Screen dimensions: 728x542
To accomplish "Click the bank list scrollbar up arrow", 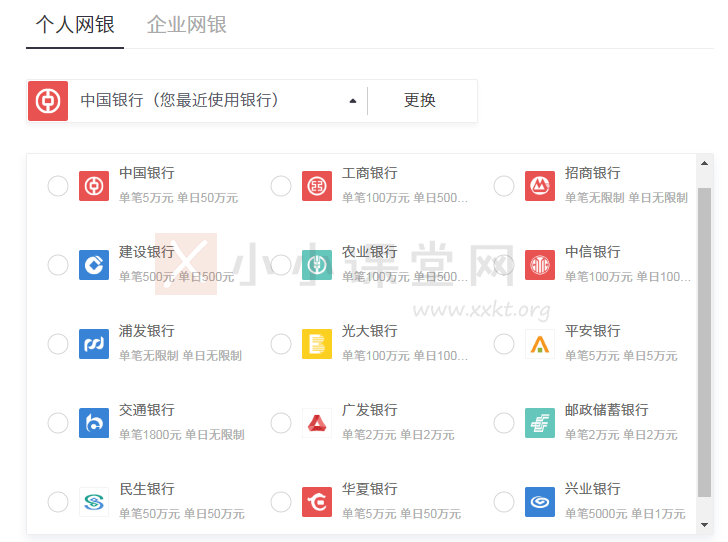I will pyautogui.click(x=704, y=163).
